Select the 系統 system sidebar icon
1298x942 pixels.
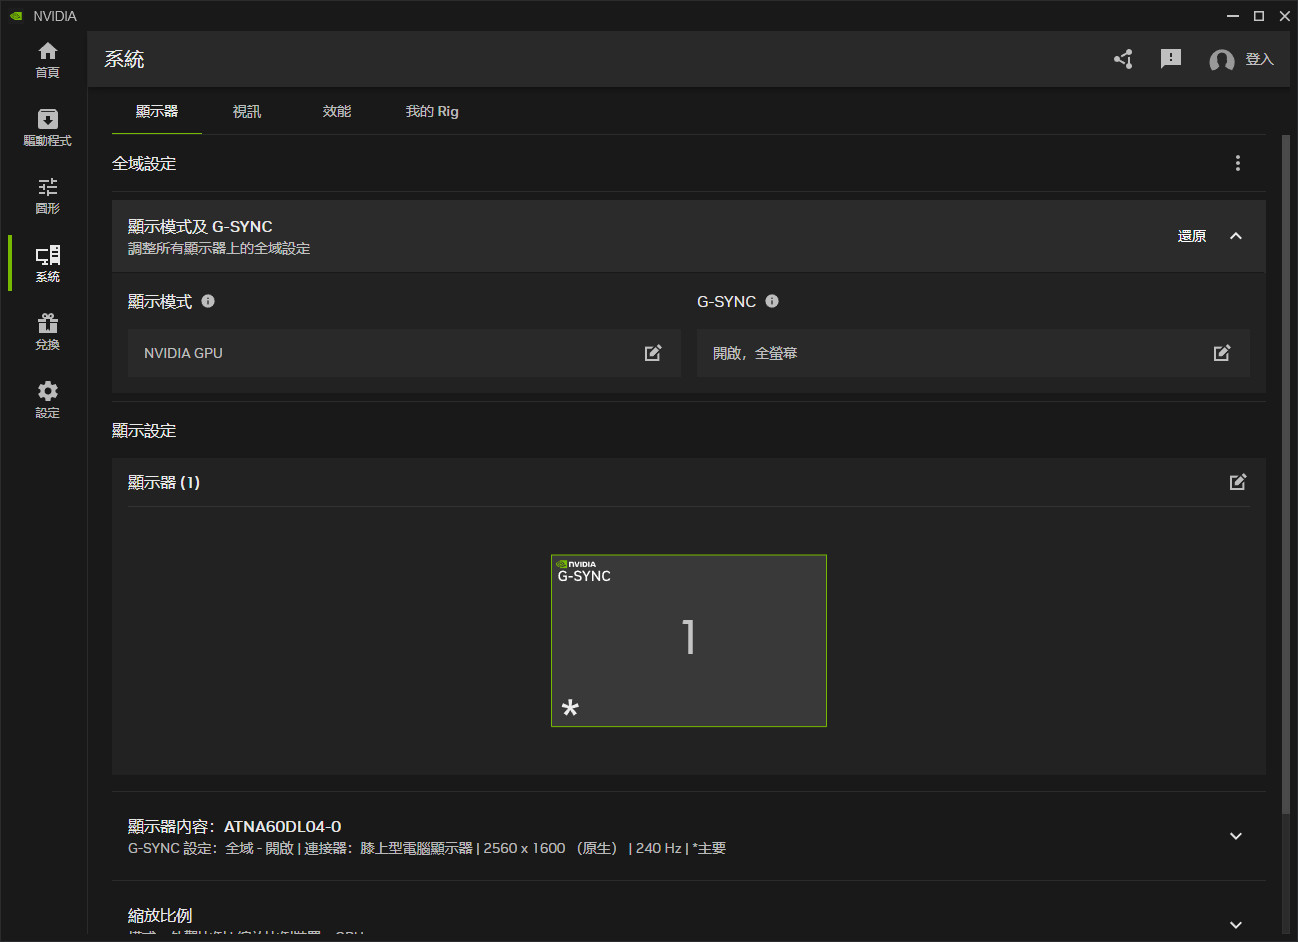47,264
